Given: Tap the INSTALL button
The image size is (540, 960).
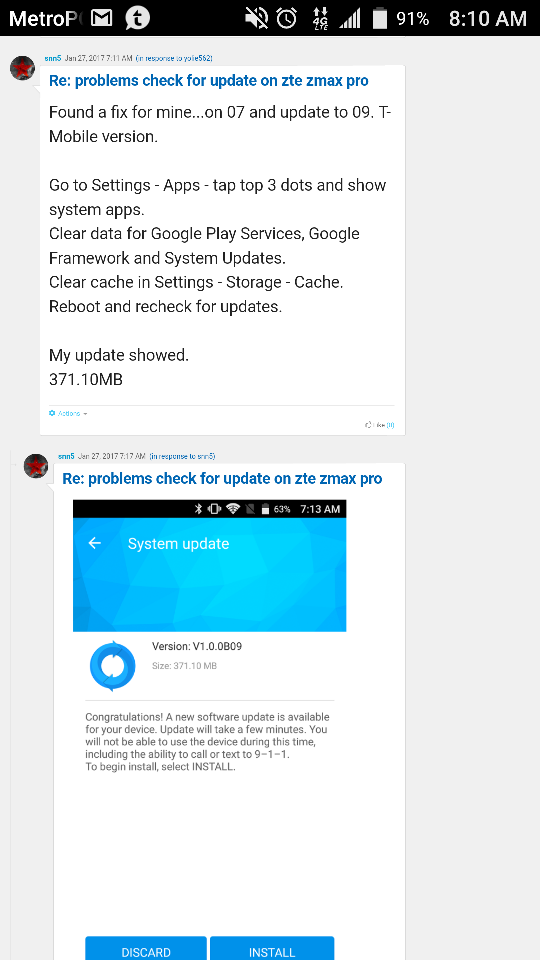Looking at the screenshot, I should 272,948.
